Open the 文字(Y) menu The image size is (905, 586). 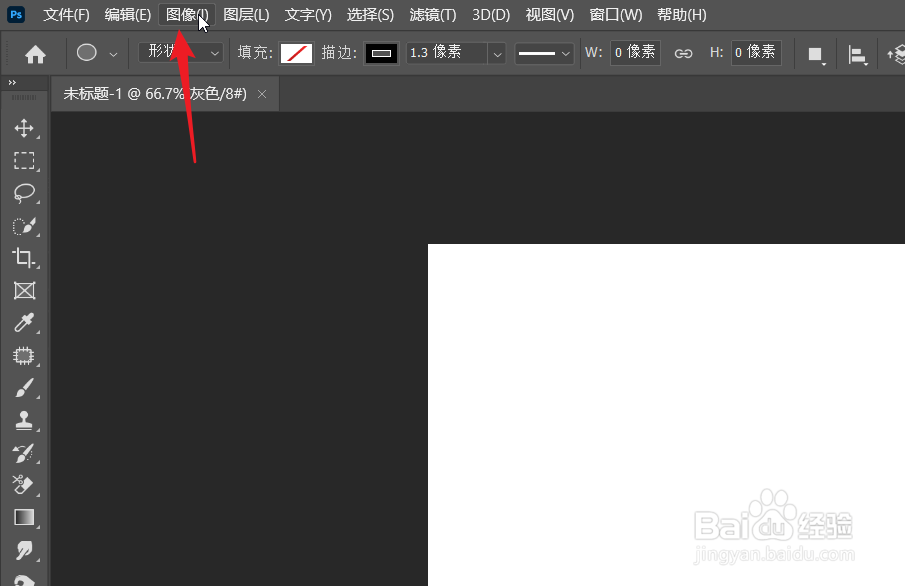pyautogui.click(x=308, y=14)
